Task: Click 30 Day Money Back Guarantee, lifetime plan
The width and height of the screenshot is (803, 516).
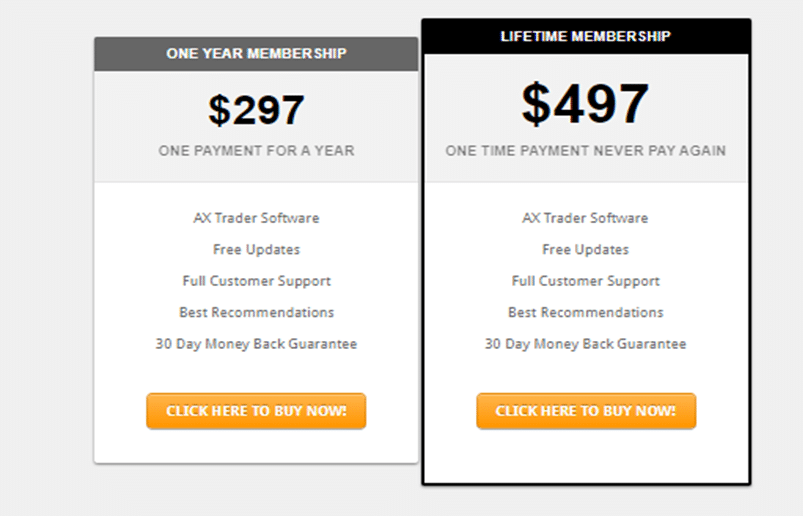Action: tap(585, 344)
